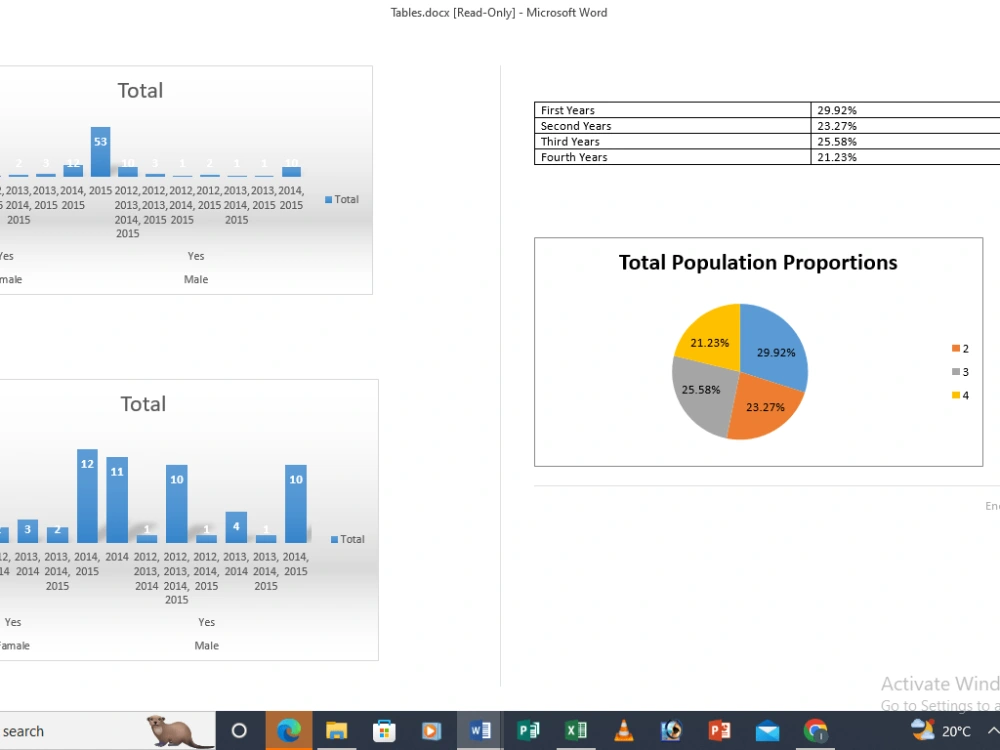Click the Total legend of lower chart
The image size is (1000, 750).
pyautogui.click(x=348, y=539)
